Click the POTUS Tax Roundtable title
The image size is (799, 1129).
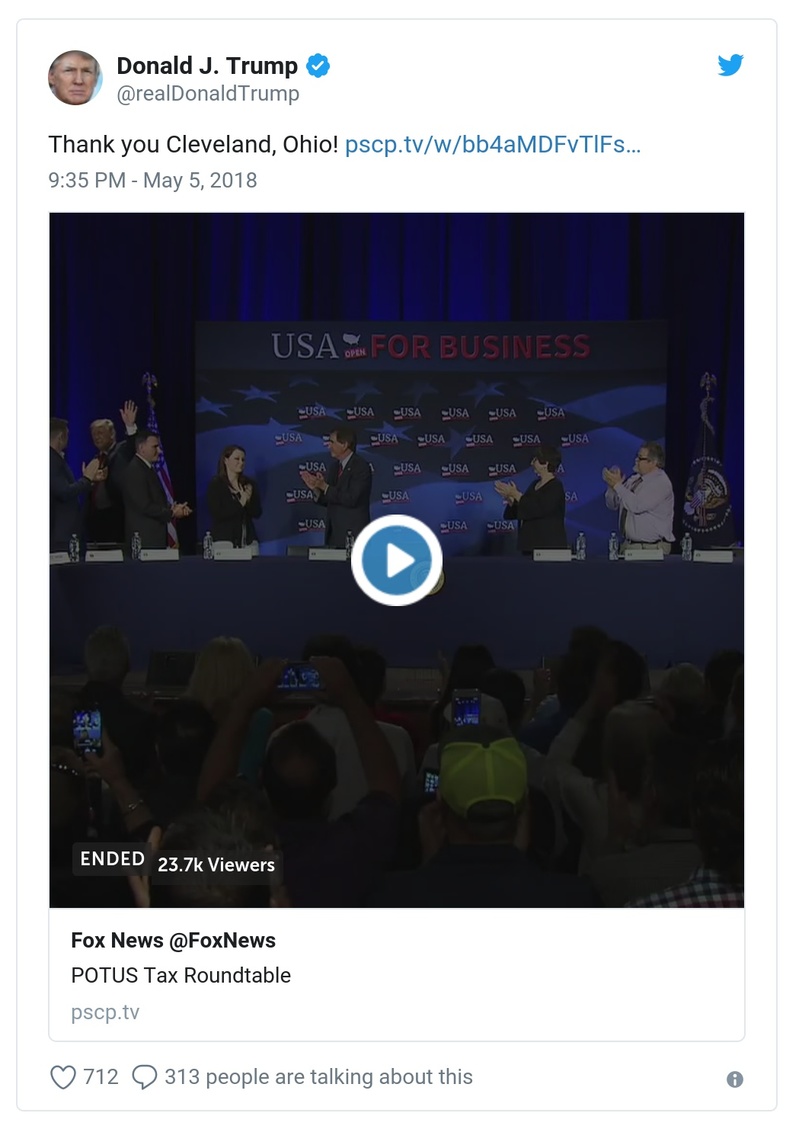(x=182, y=975)
